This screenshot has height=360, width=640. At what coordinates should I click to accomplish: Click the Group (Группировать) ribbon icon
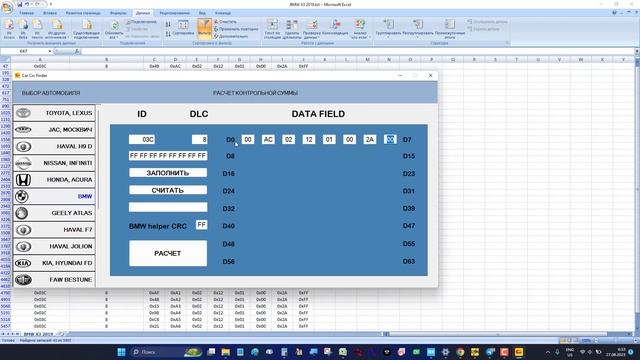point(388,28)
